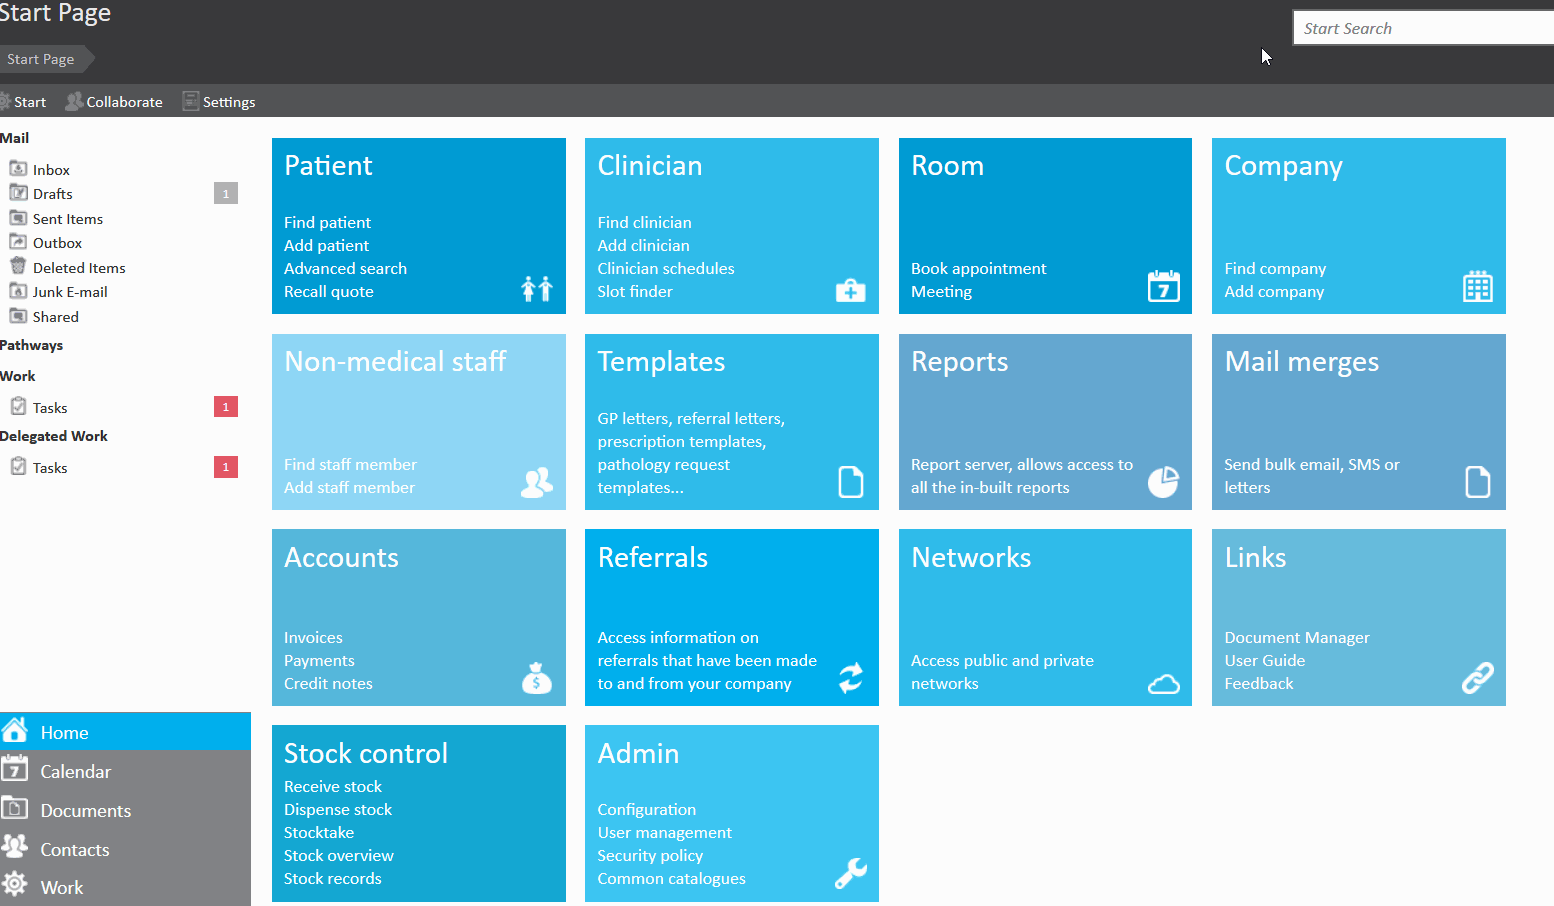
Task: Open the Collaborate menu
Action: click(x=114, y=102)
